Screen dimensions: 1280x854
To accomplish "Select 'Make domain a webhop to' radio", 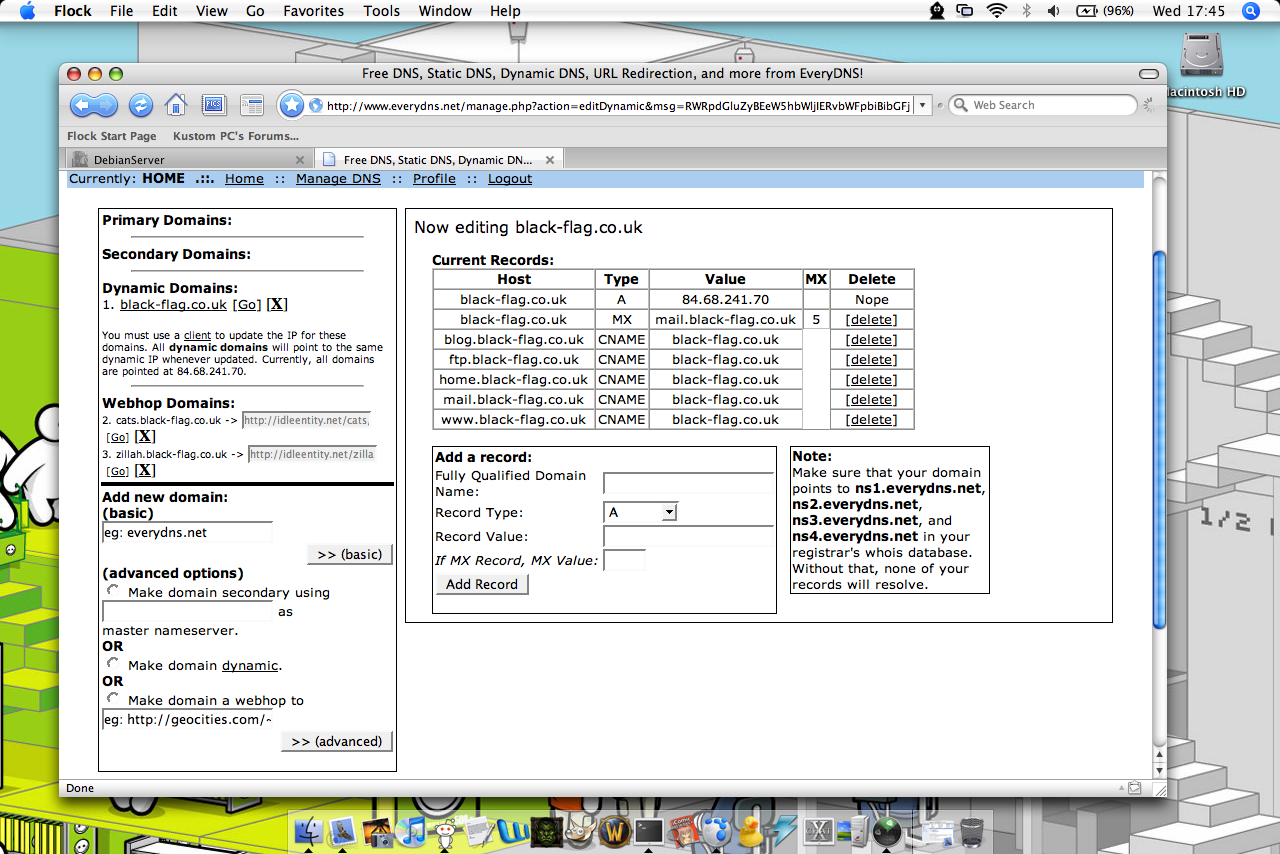I will pyautogui.click(x=113, y=699).
